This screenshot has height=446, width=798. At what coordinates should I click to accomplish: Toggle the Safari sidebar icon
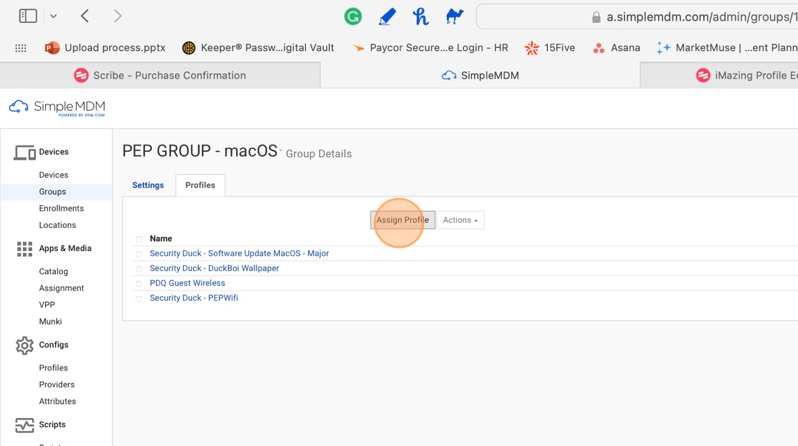[x=28, y=16]
